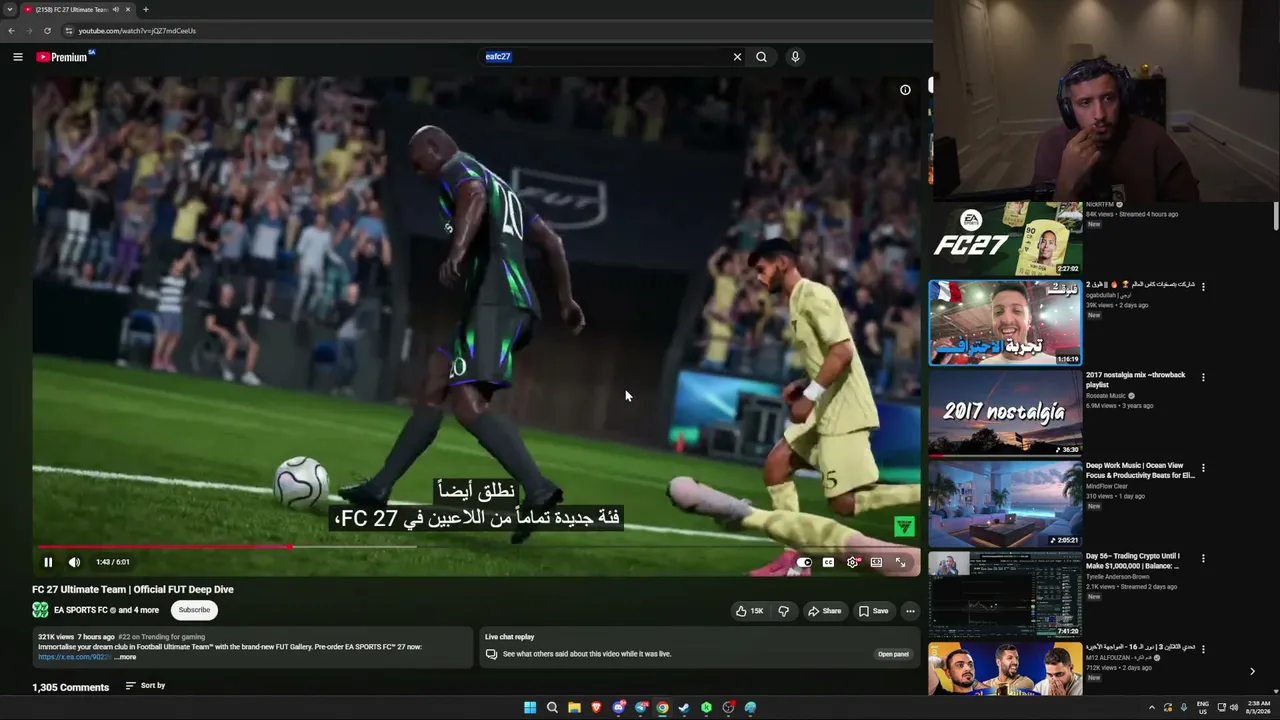The width and height of the screenshot is (1280, 720).
Task: Open the Trading Crypto stream thumbnail
Action: (x=1005, y=594)
